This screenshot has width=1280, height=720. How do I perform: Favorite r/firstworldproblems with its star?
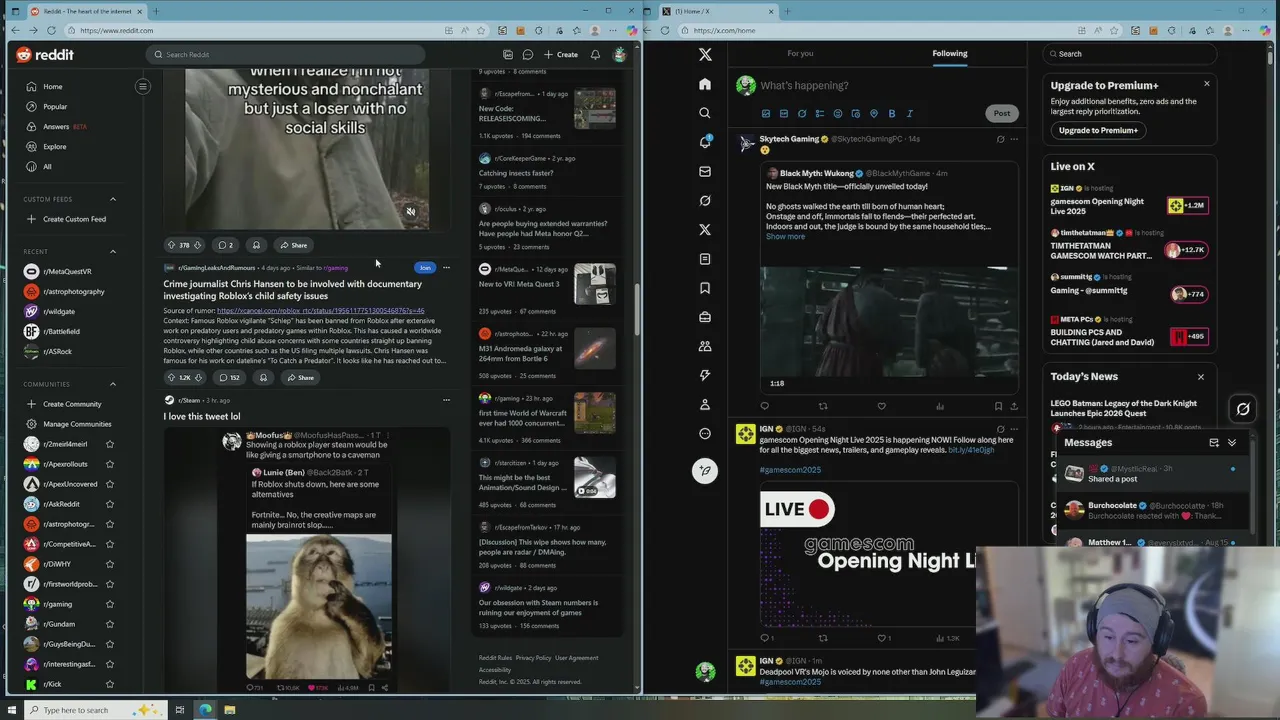pyautogui.click(x=110, y=584)
